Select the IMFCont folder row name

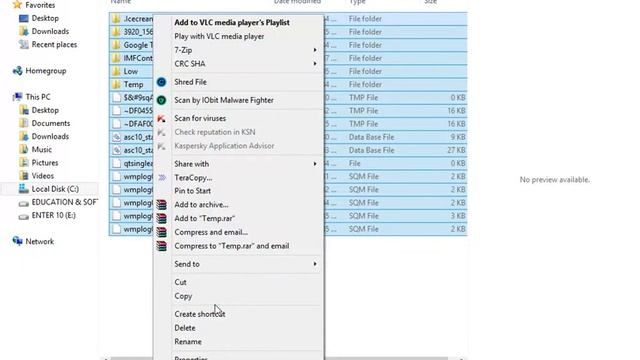(138, 58)
